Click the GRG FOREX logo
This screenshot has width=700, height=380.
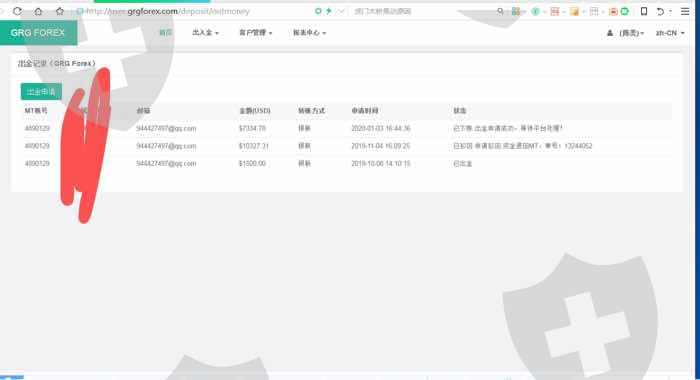pyautogui.click(x=38, y=33)
